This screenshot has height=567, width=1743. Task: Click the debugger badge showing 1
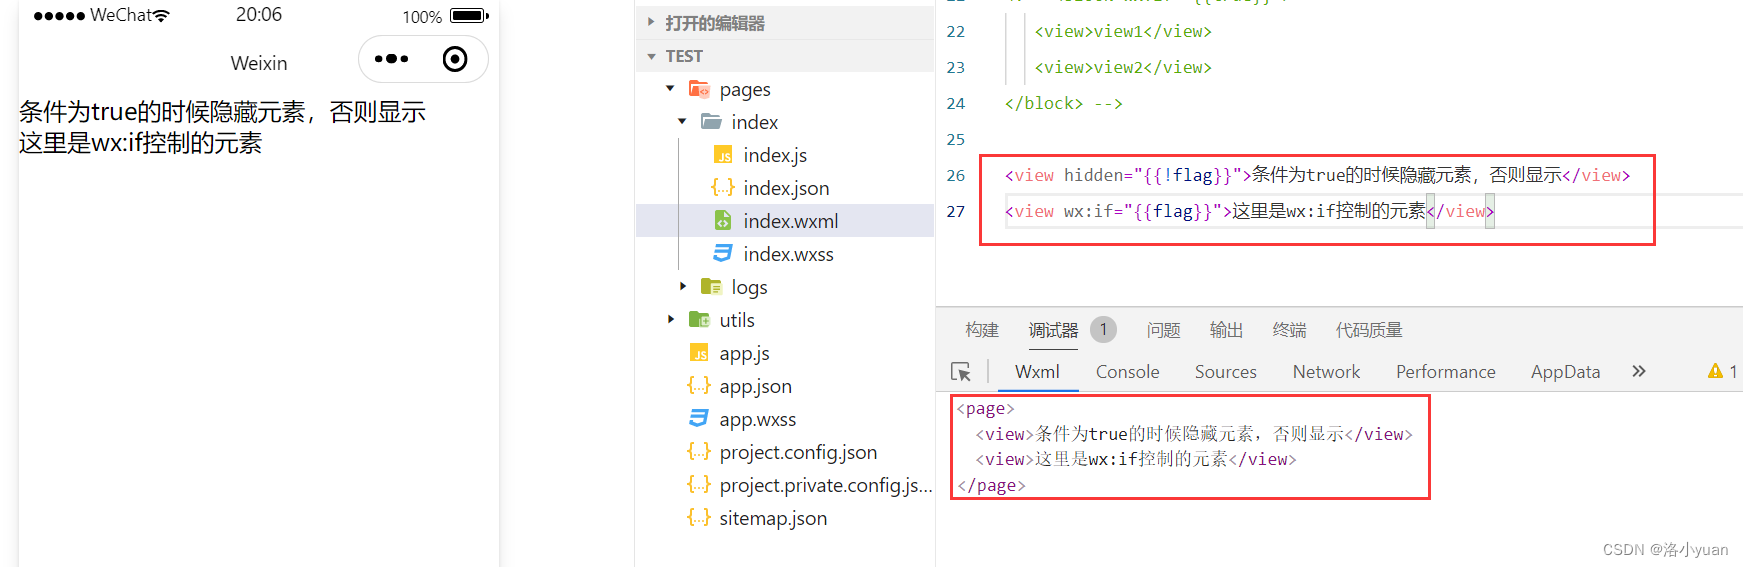tap(1103, 329)
